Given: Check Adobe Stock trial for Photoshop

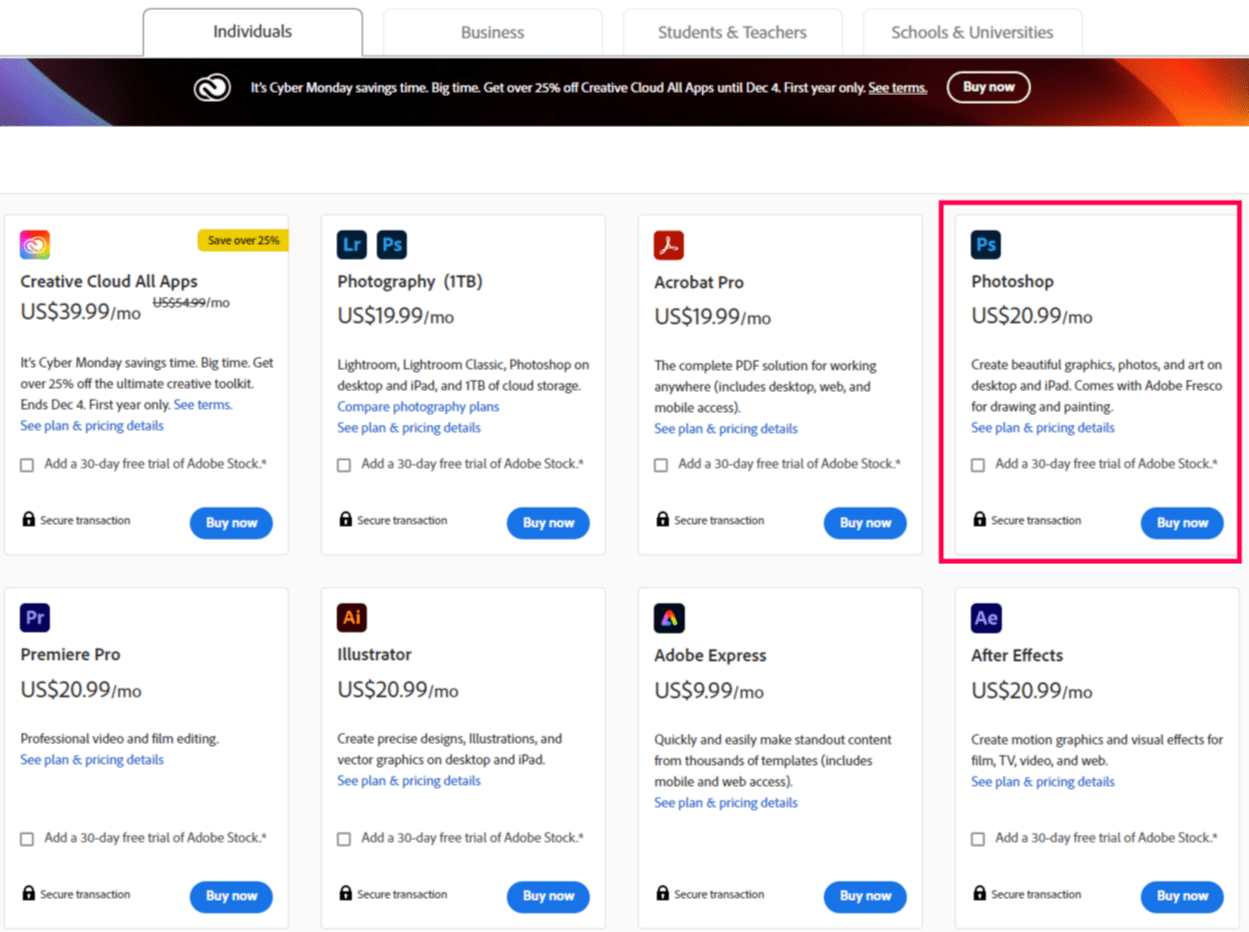Looking at the screenshot, I should pyautogui.click(x=978, y=465).
